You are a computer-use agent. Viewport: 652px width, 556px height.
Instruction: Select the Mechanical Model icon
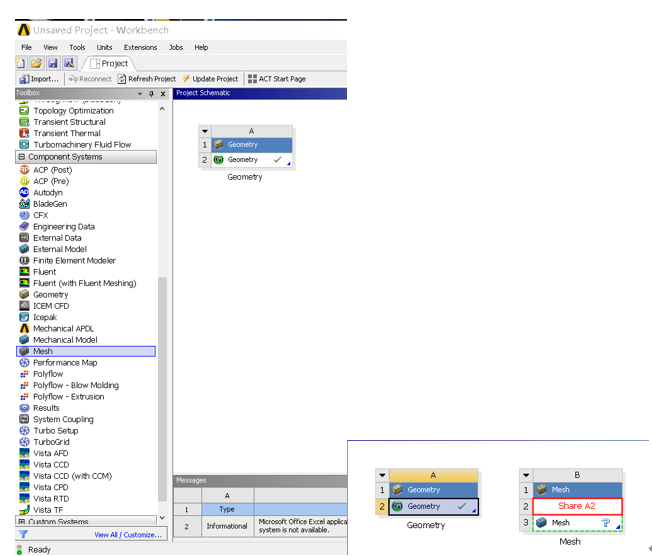(24, 340)
